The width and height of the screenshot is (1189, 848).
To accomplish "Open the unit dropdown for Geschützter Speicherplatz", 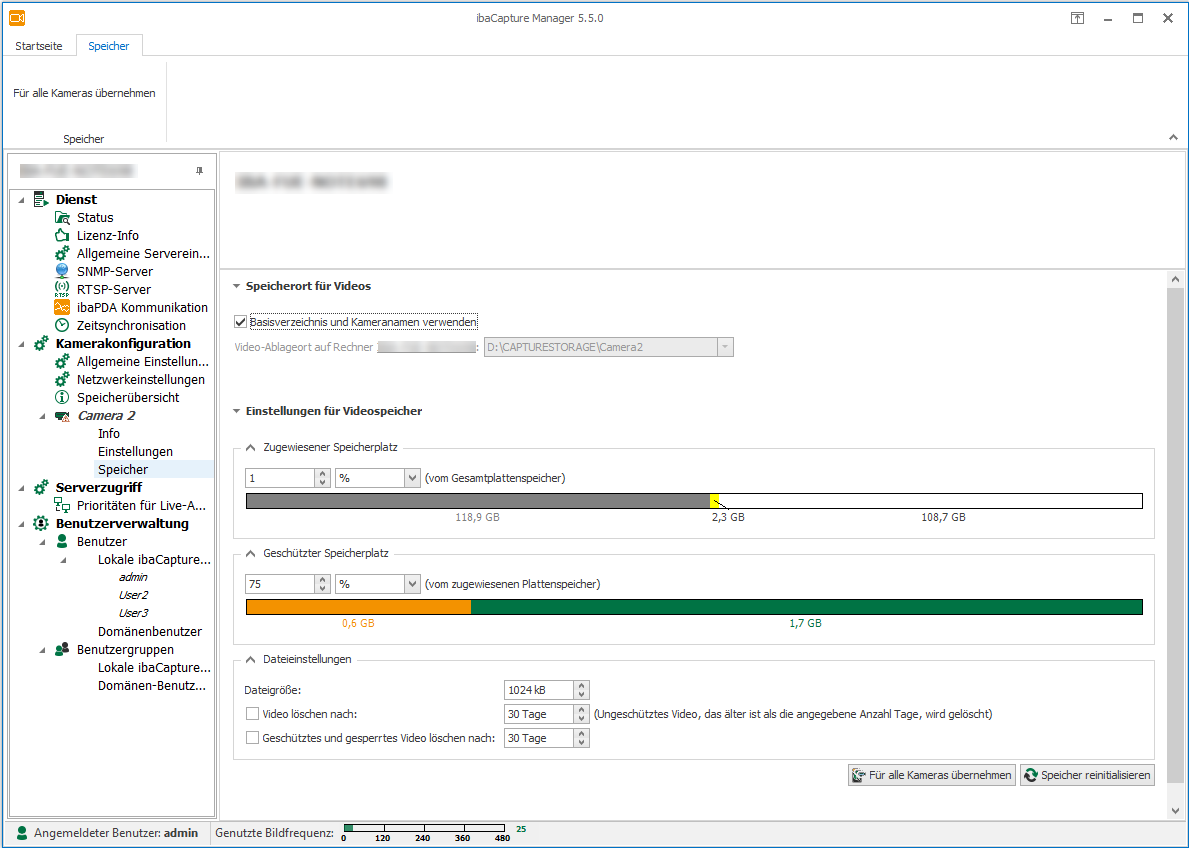I will coord(412,584).
